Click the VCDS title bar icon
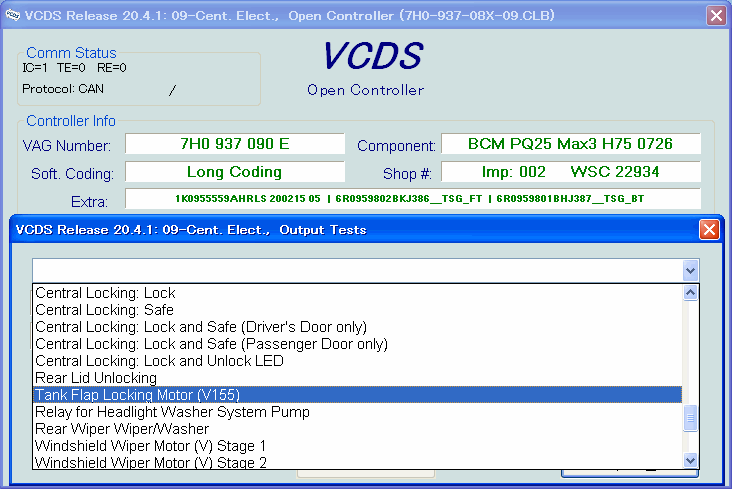 [13, 15]
